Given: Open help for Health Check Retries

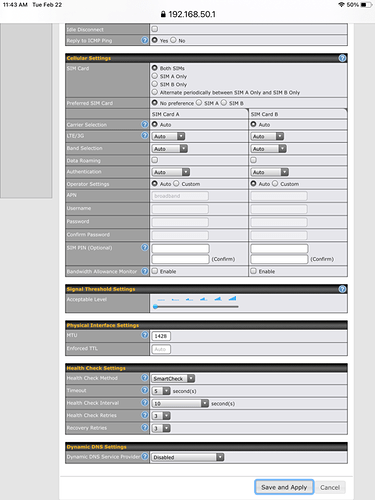Looking at the screenshot, I should [144, 415].
